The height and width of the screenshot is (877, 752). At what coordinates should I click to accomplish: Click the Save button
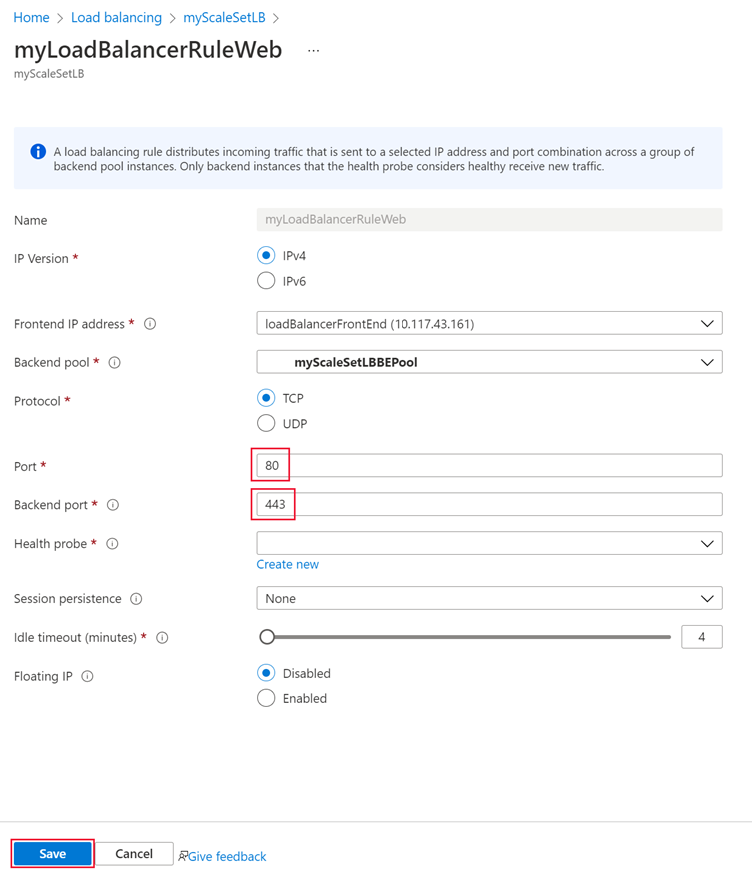pyautogui.click(x=53, y=854)
